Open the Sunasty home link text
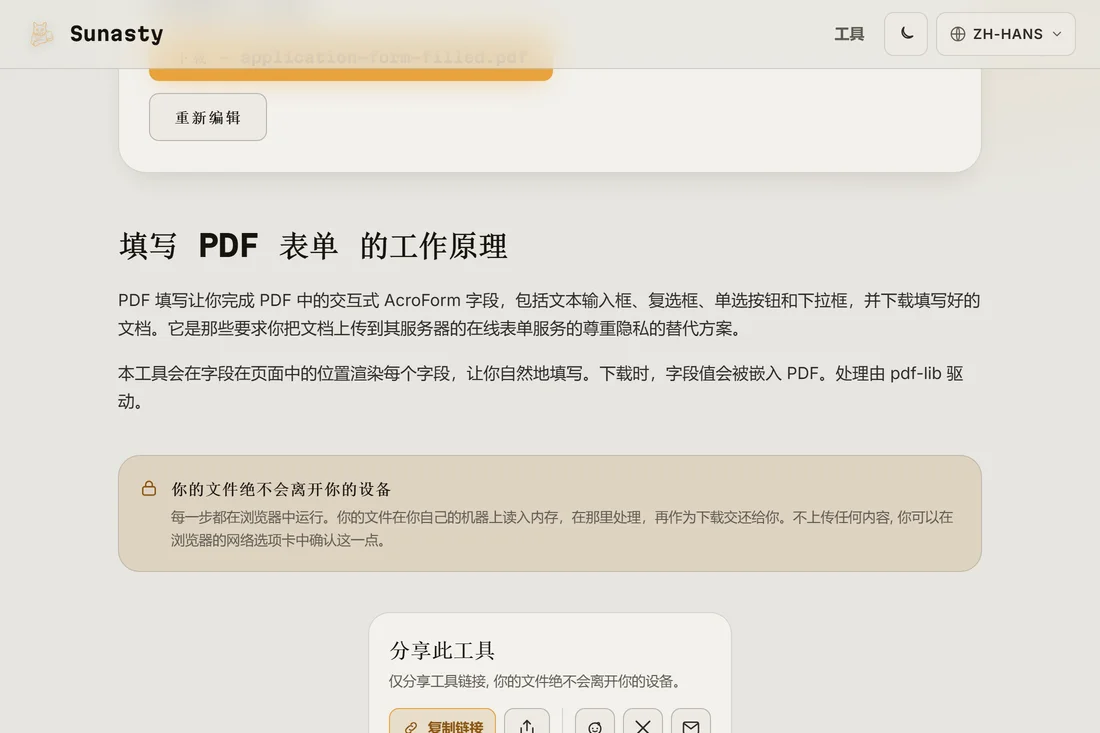The width and height of the screenshot is (1100, 733). coord(116,34)
